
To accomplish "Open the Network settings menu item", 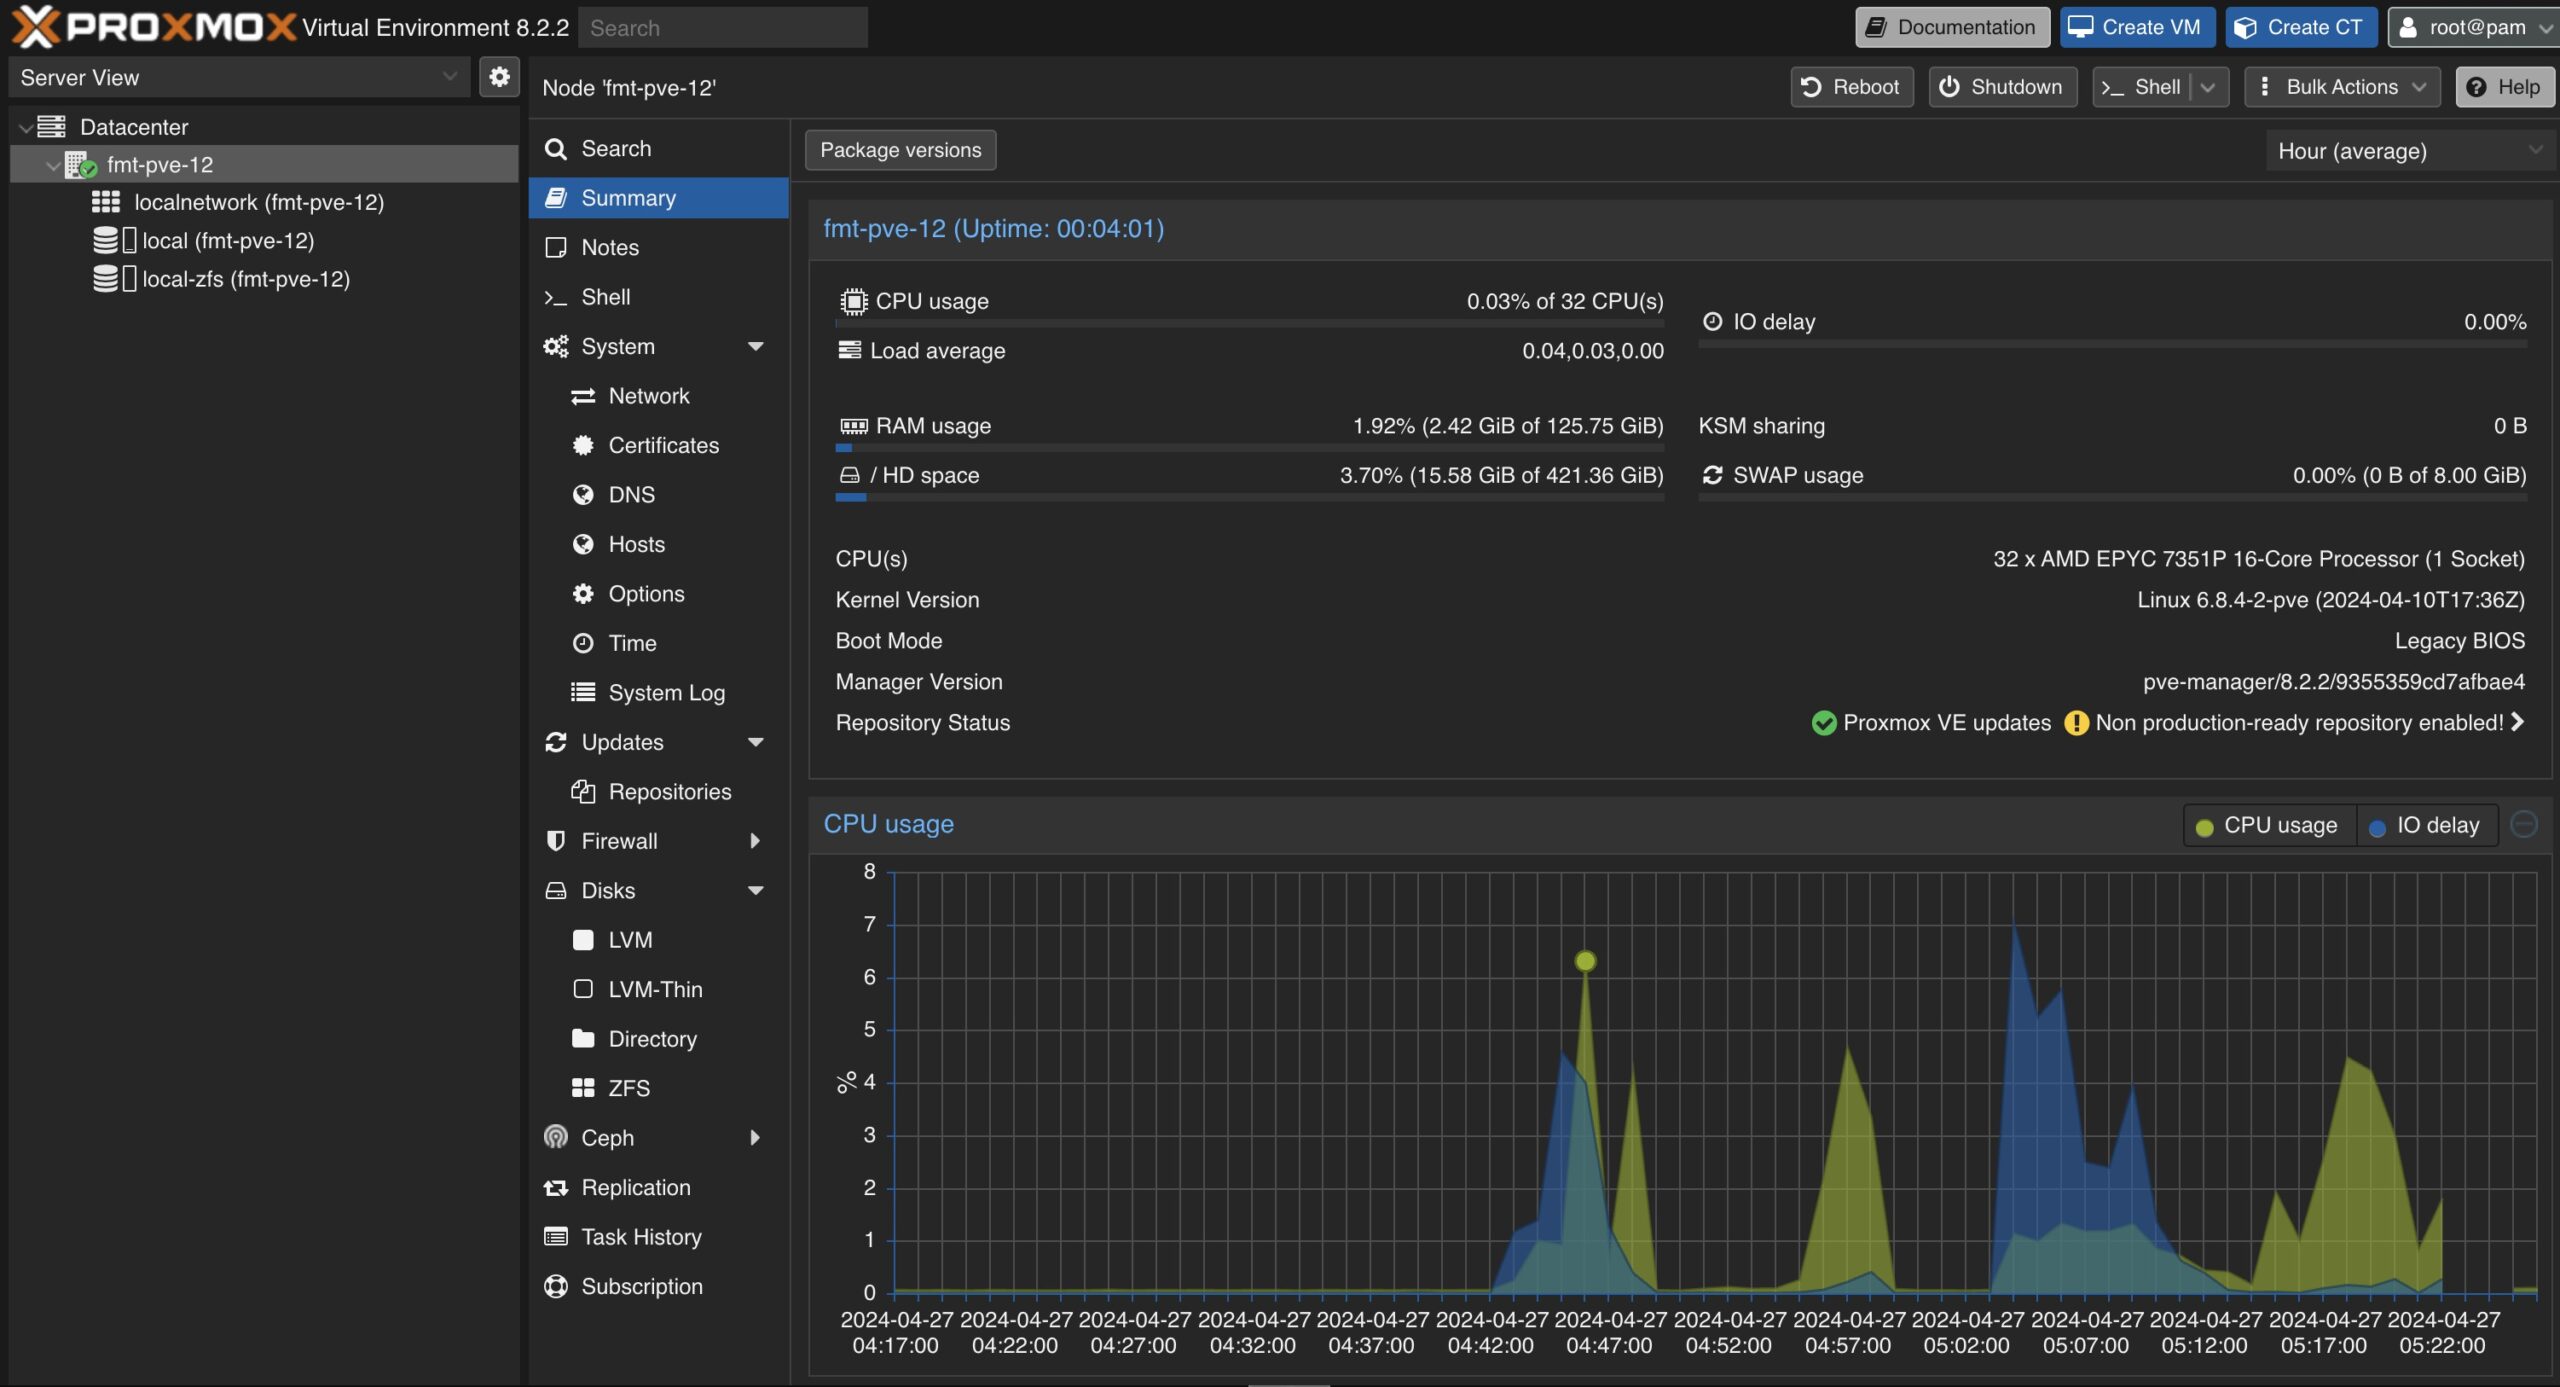I will 648,396.
